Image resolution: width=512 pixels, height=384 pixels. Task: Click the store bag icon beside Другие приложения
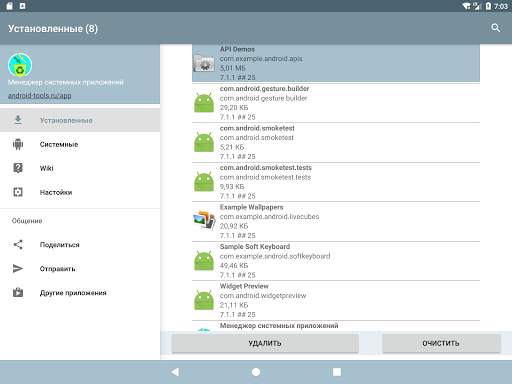pos(18,292)
